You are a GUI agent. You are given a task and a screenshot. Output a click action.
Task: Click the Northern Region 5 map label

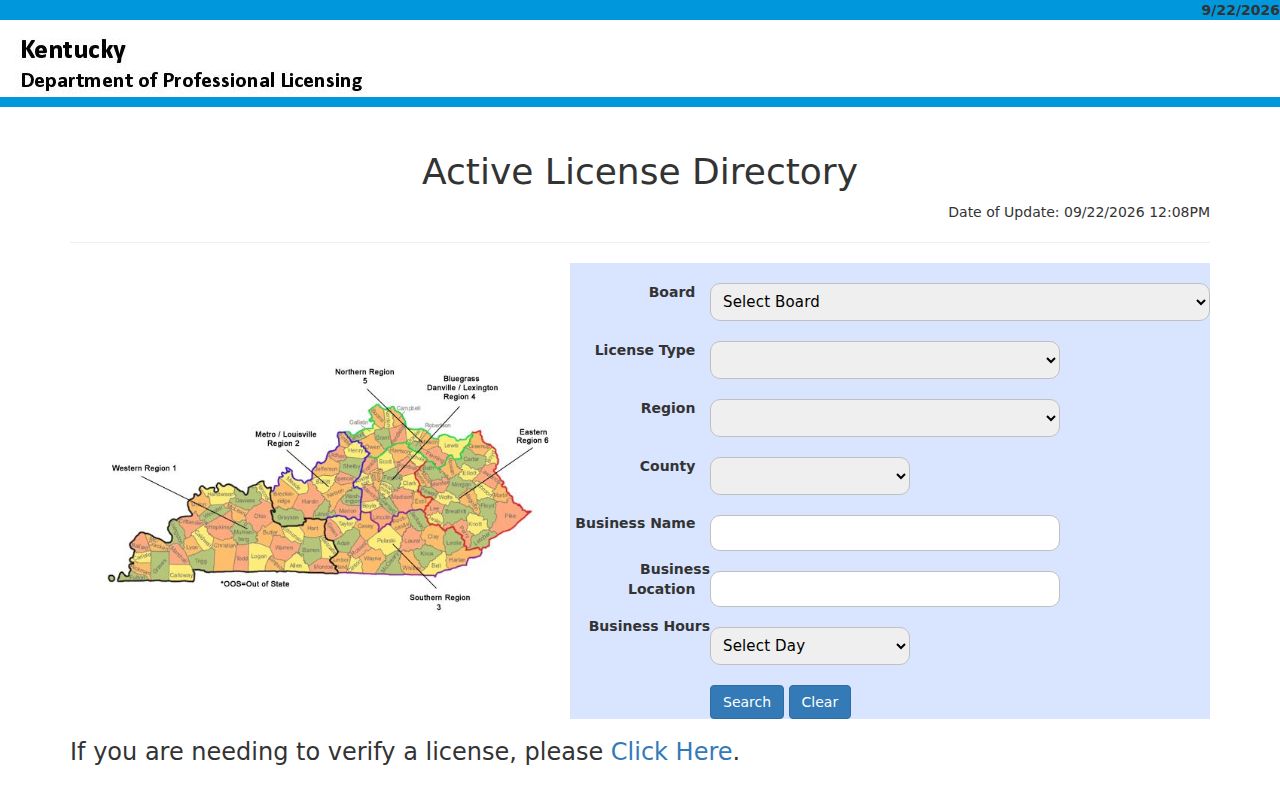(364, 376)
